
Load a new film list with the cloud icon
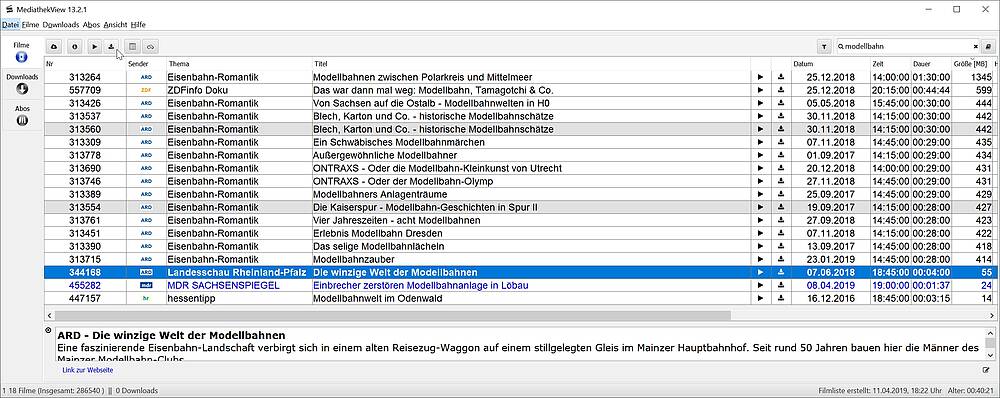click(54, 47)
